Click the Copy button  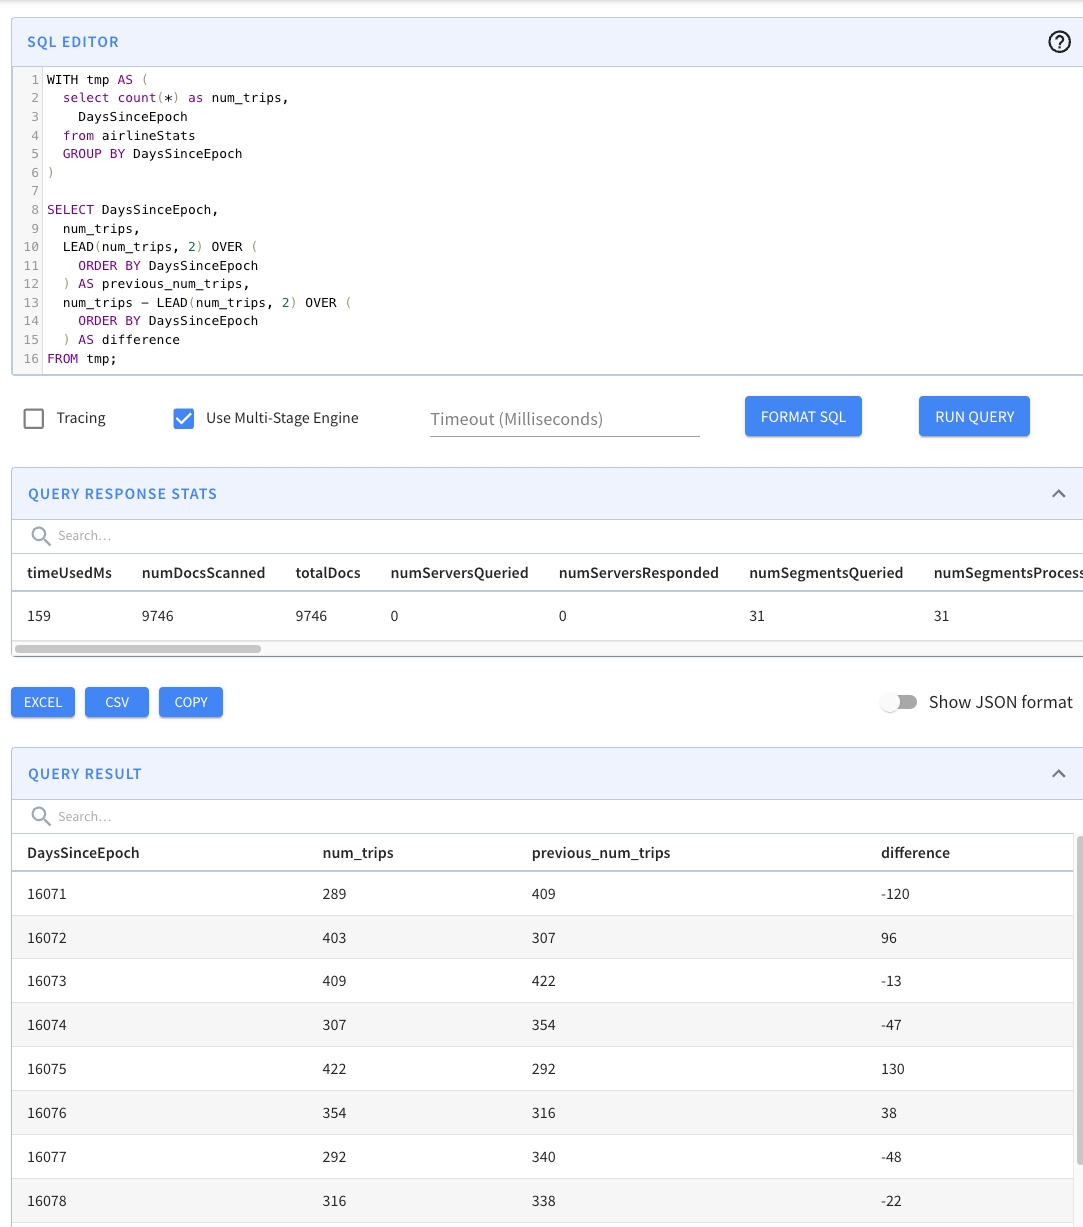click(191, 703)
